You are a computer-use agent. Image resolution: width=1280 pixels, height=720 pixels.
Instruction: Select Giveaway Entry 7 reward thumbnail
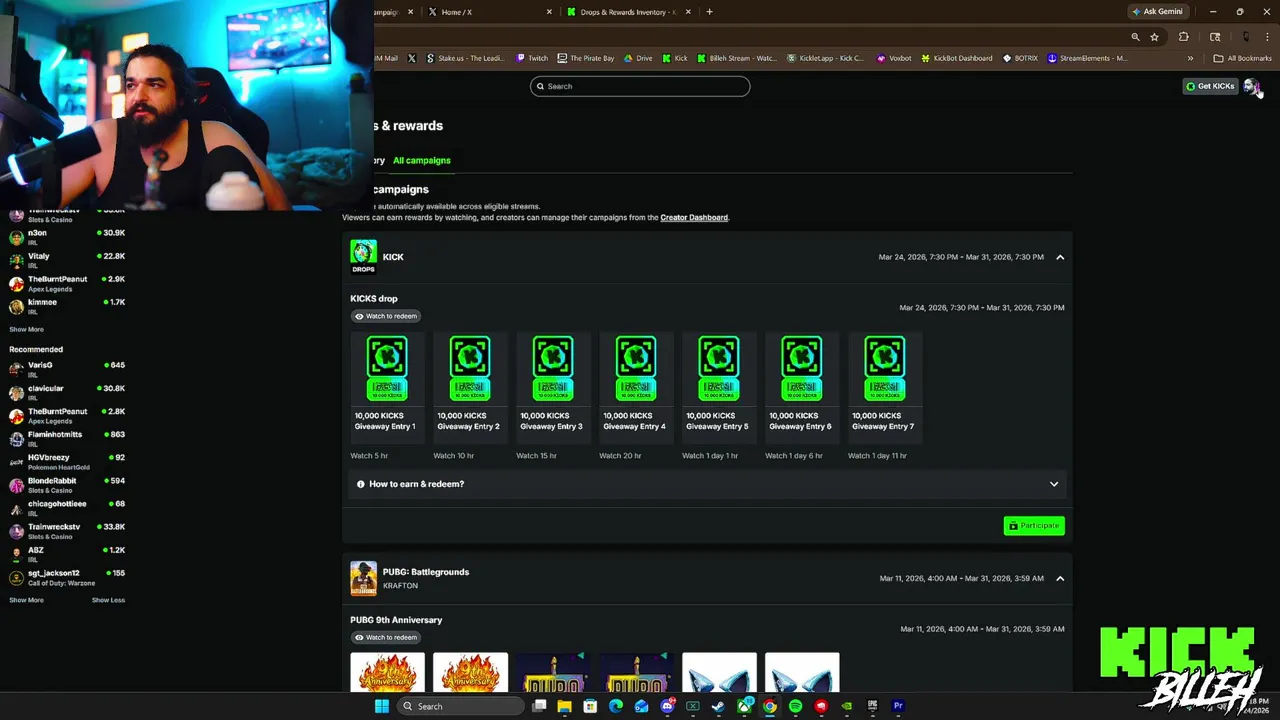point(885,368)
